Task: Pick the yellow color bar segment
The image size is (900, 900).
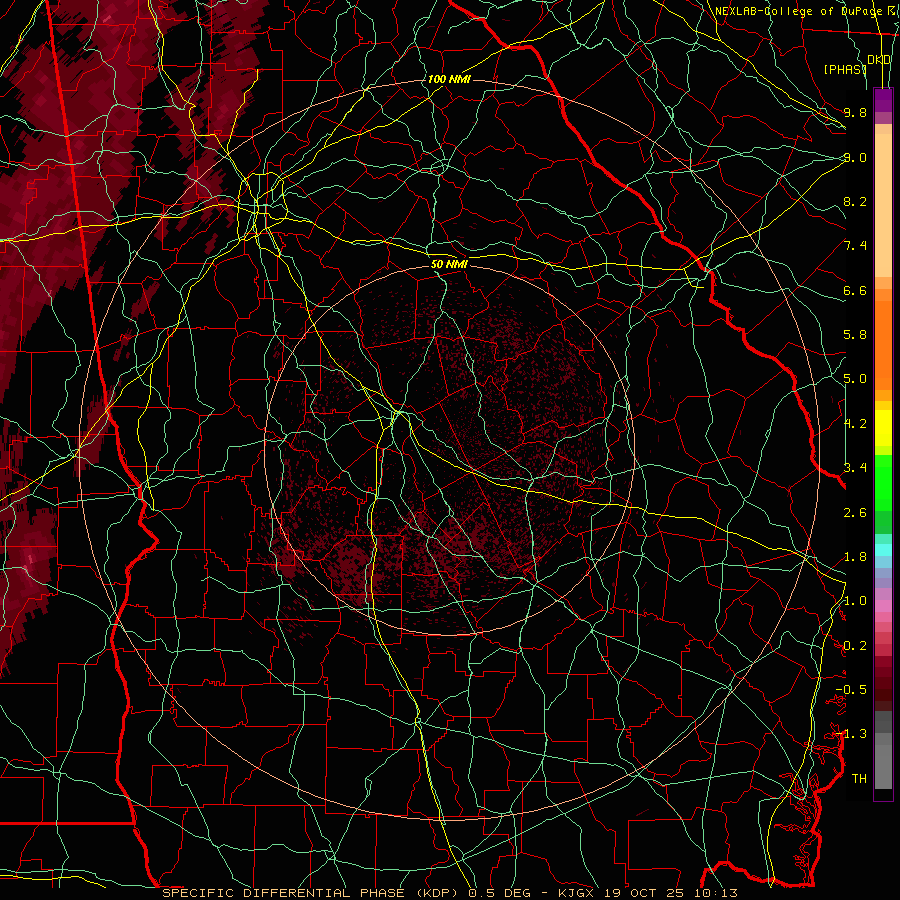Action: coord(883,428)
